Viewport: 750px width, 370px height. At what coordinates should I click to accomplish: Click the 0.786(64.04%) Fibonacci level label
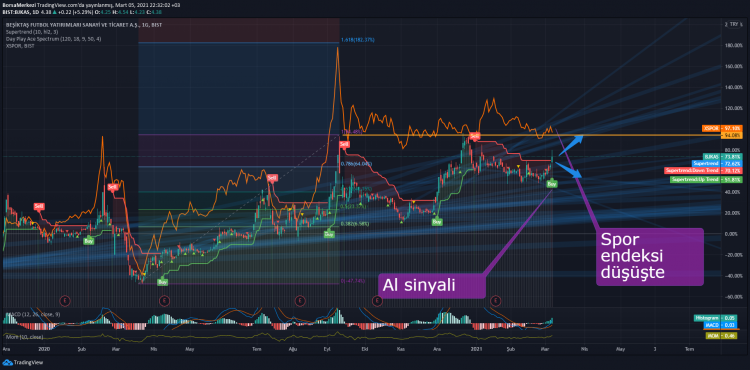pyautogui.click(x=357, y=163)
